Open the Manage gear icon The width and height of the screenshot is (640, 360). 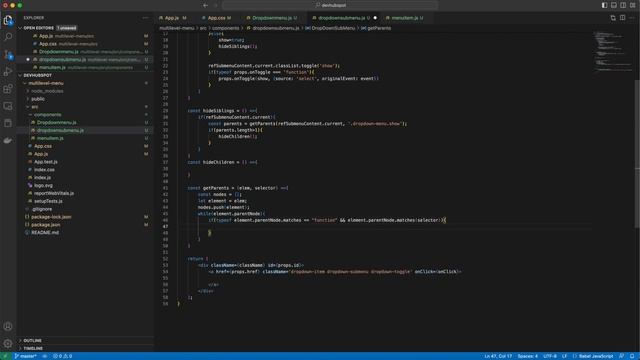click(x=8, y=343)
